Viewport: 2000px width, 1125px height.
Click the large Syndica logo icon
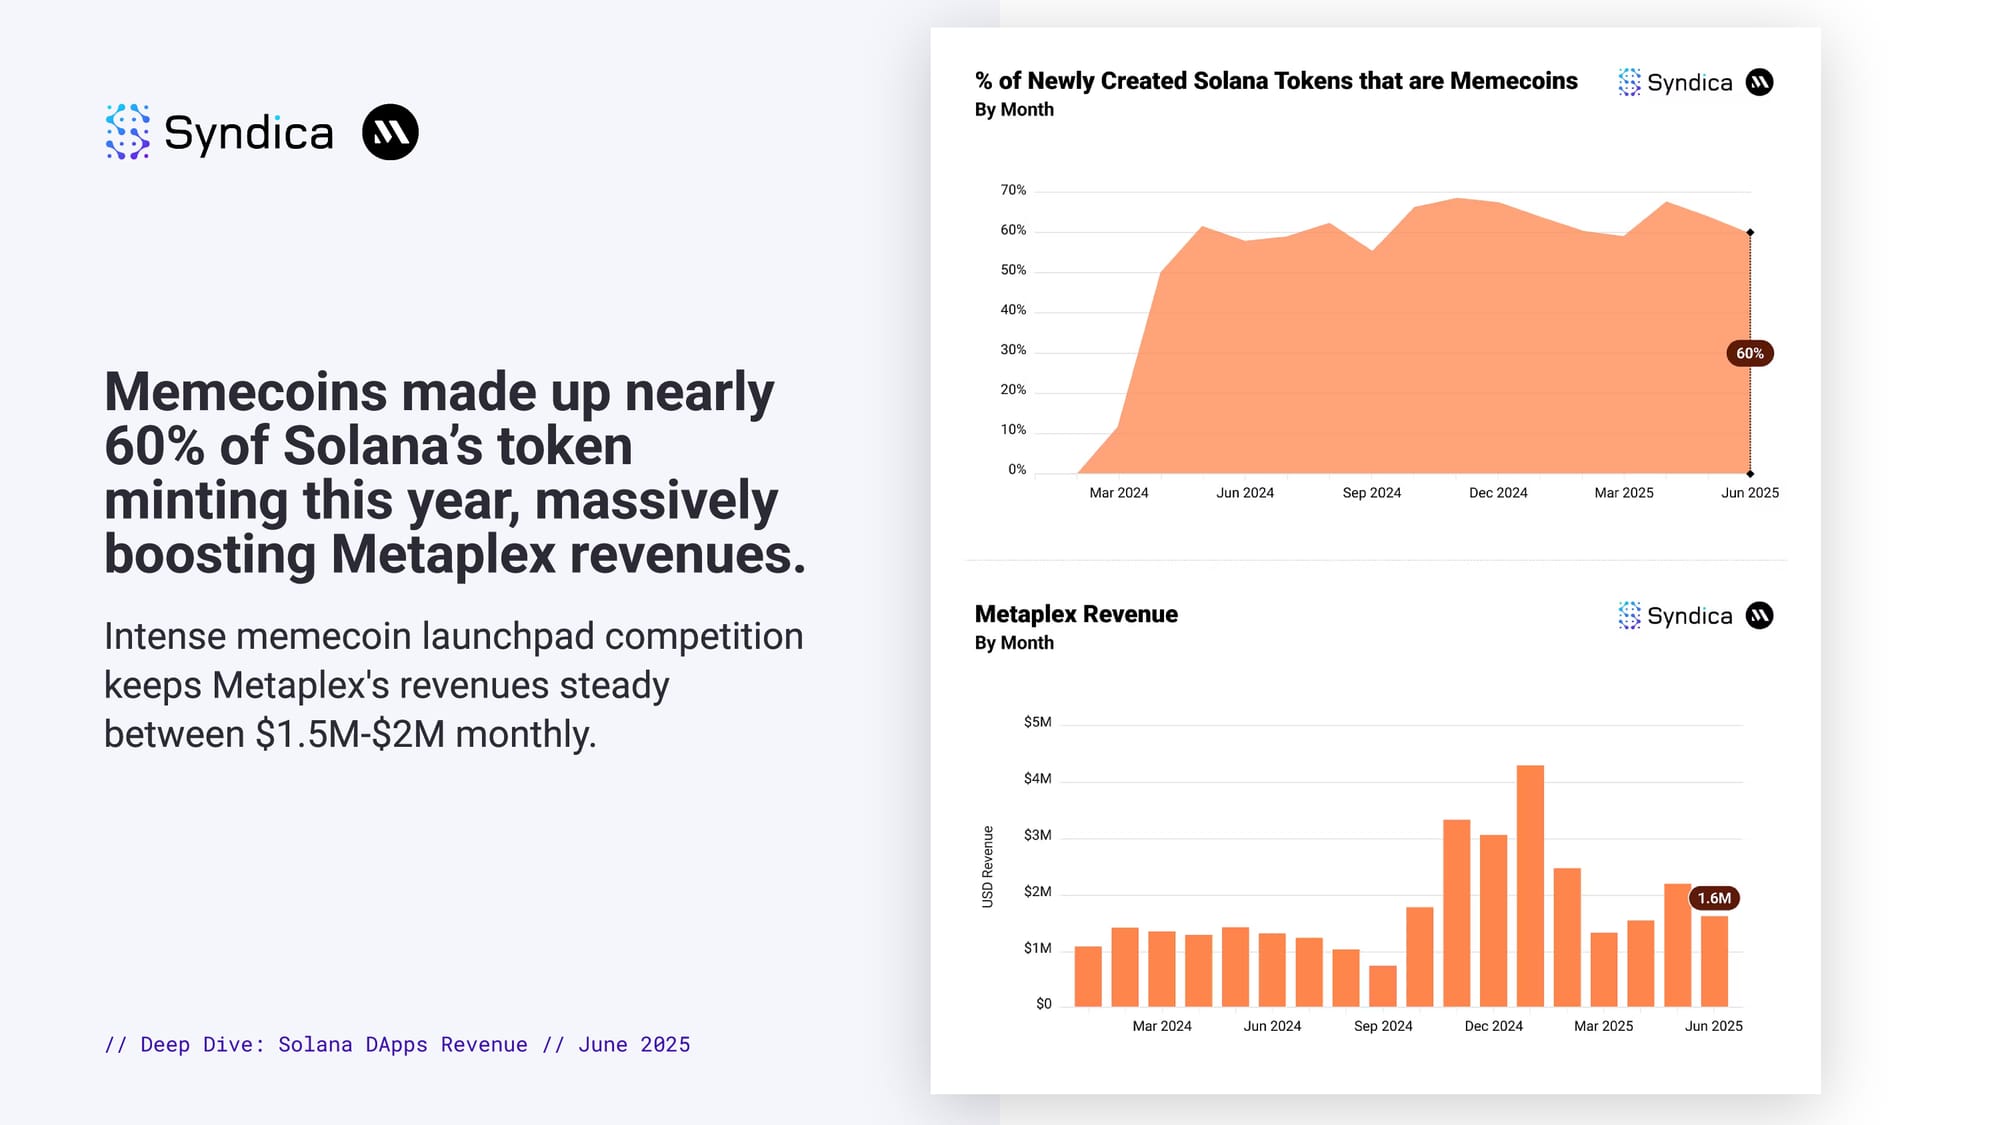(x=128, y=132)
